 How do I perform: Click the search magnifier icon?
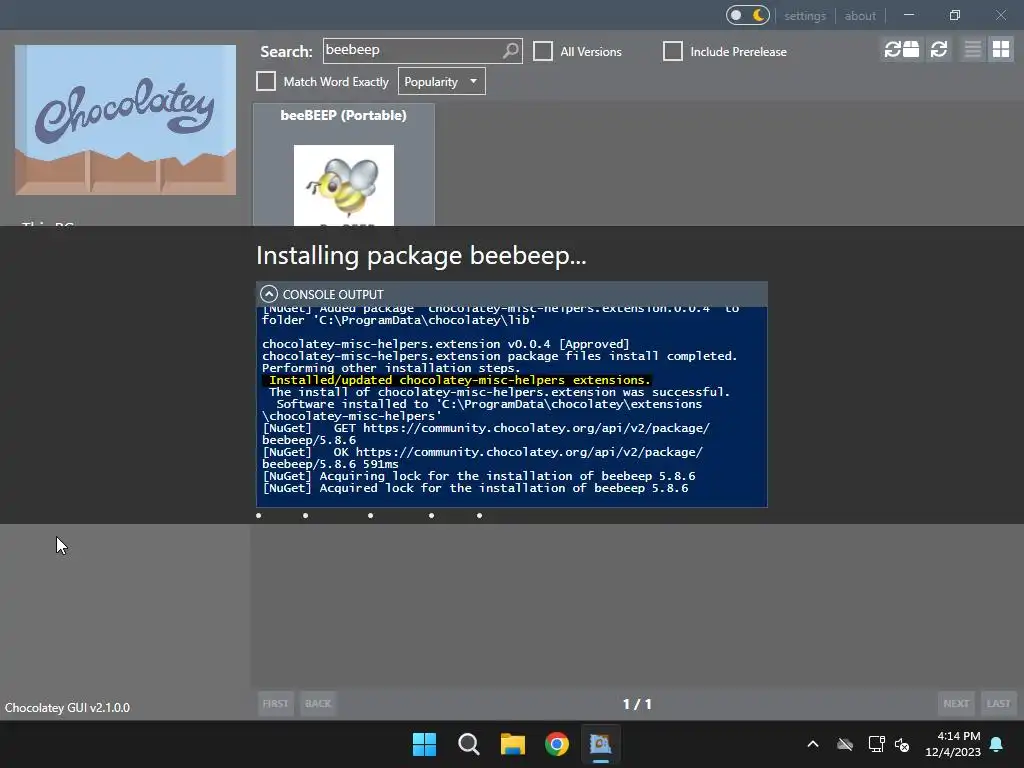pyautogui.click(x=511, y=50)
